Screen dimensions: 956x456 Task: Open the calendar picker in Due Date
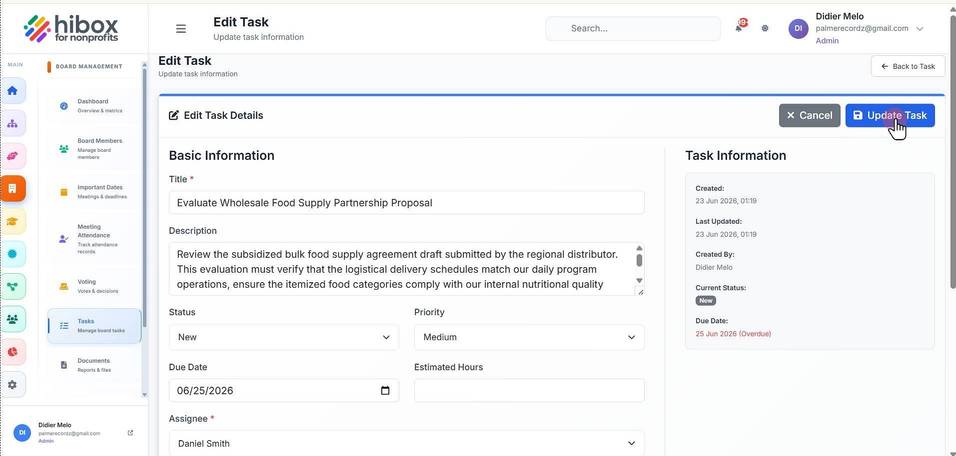click(385, 390)
